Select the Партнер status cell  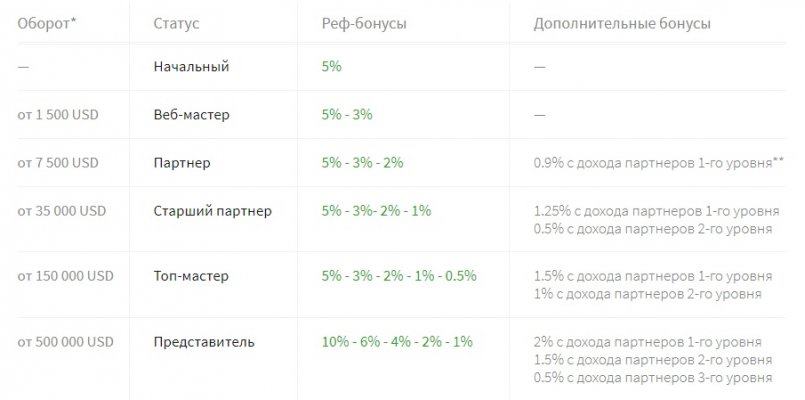(182, 163)
